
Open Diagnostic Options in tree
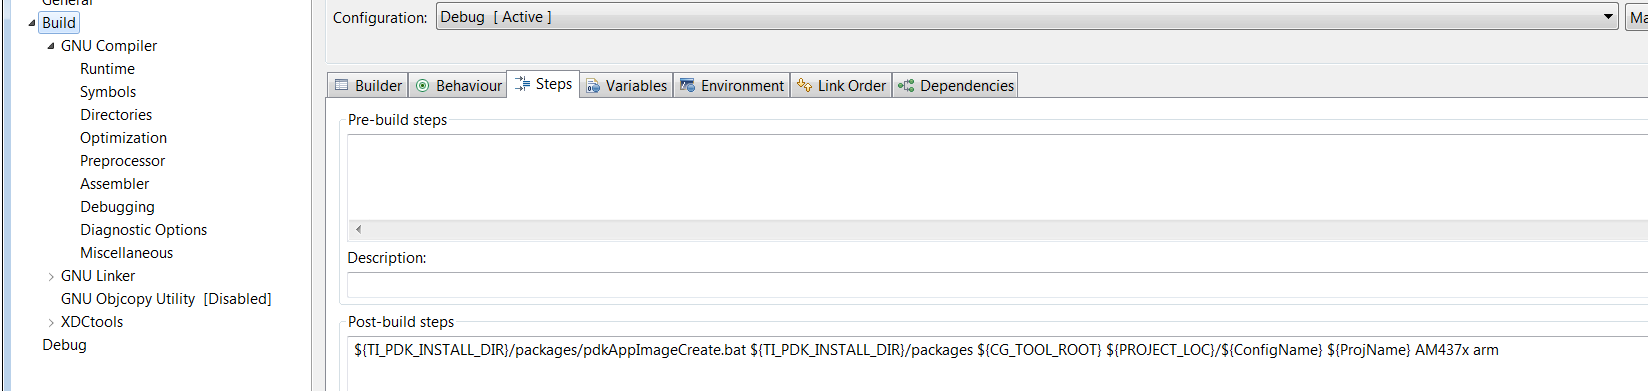(x=143, y=230)
